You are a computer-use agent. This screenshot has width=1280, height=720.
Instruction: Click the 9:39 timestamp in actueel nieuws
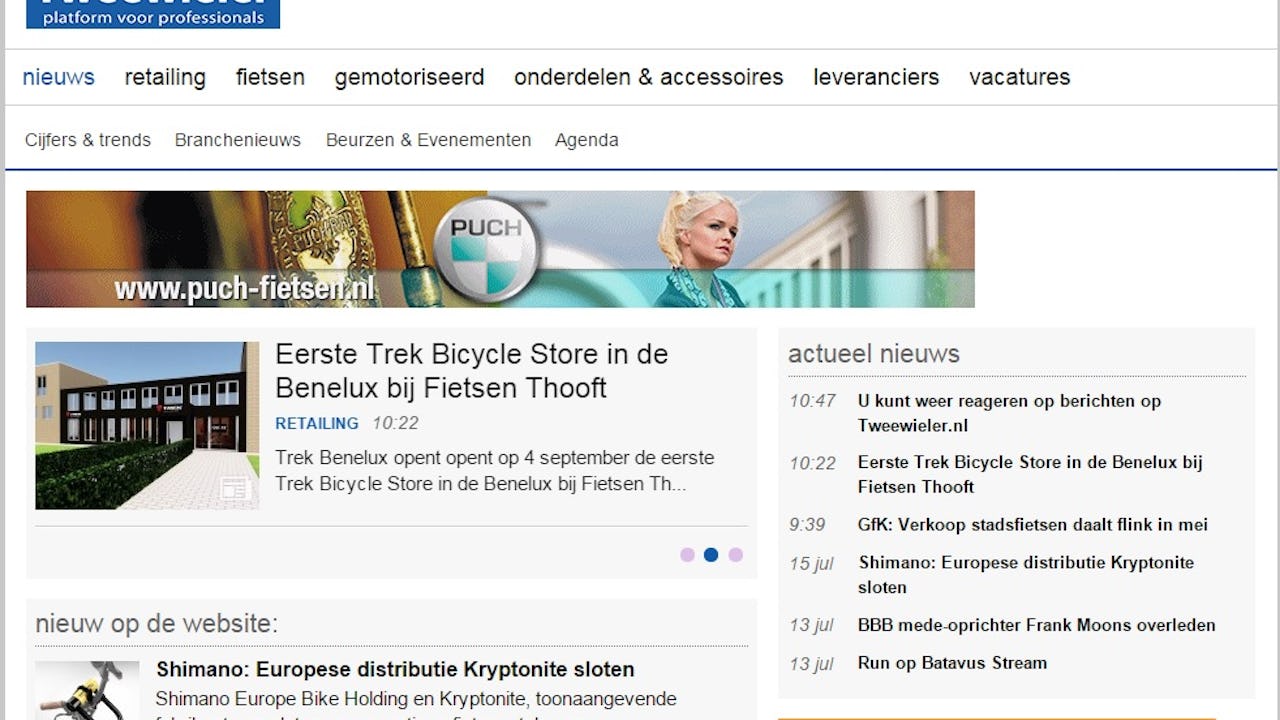[x=807, y=525]
